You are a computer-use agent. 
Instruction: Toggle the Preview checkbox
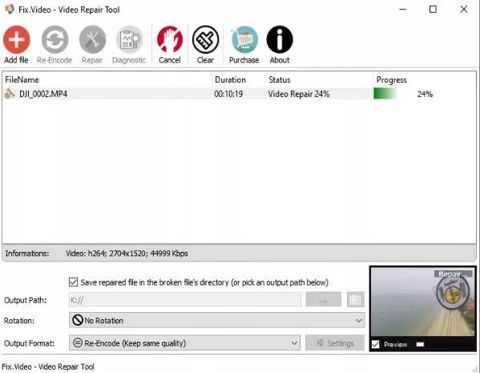point(376,344)
